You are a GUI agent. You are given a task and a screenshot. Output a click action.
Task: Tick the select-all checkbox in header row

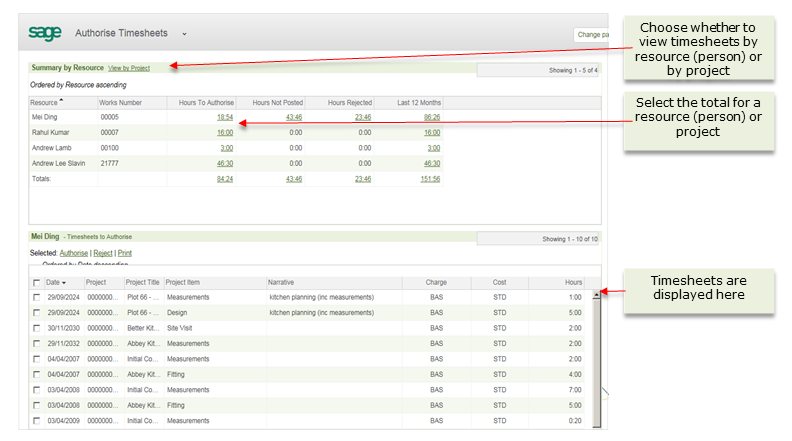pyautogui.click(x=37, y=283)
